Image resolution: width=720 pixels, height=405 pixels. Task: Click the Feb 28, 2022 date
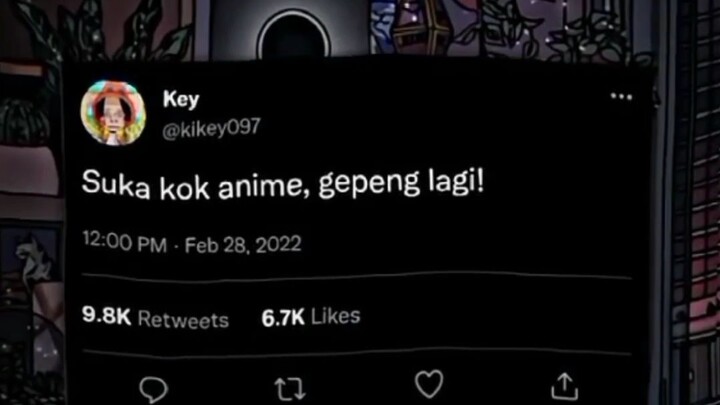pyautogui.click(x=243, y=244)
